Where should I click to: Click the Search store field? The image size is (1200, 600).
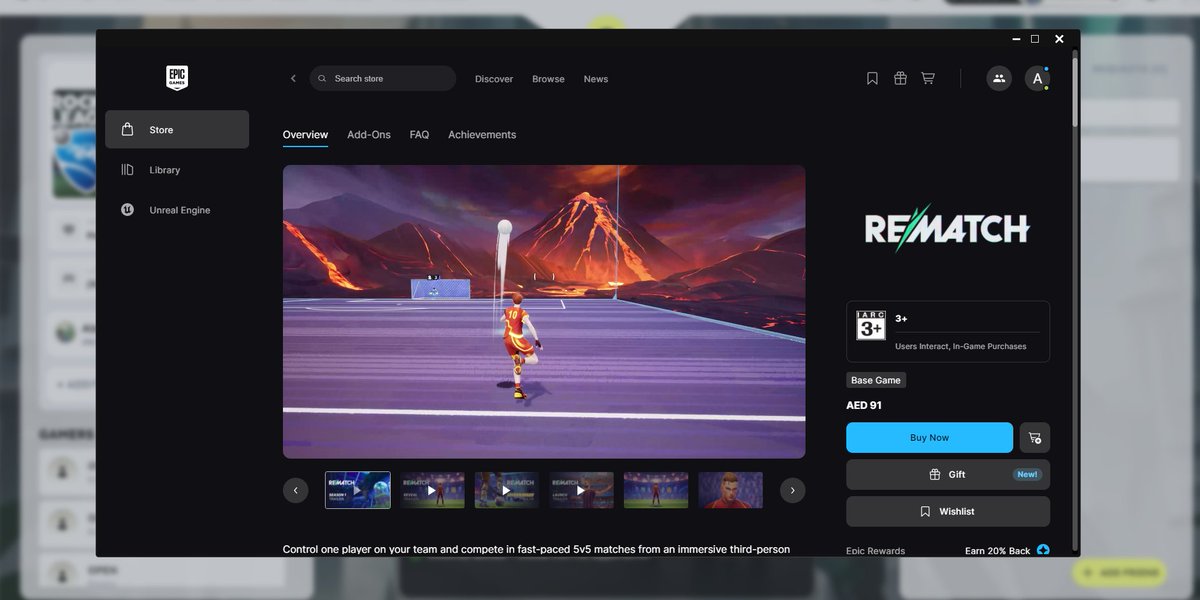(x=383, y=79)
